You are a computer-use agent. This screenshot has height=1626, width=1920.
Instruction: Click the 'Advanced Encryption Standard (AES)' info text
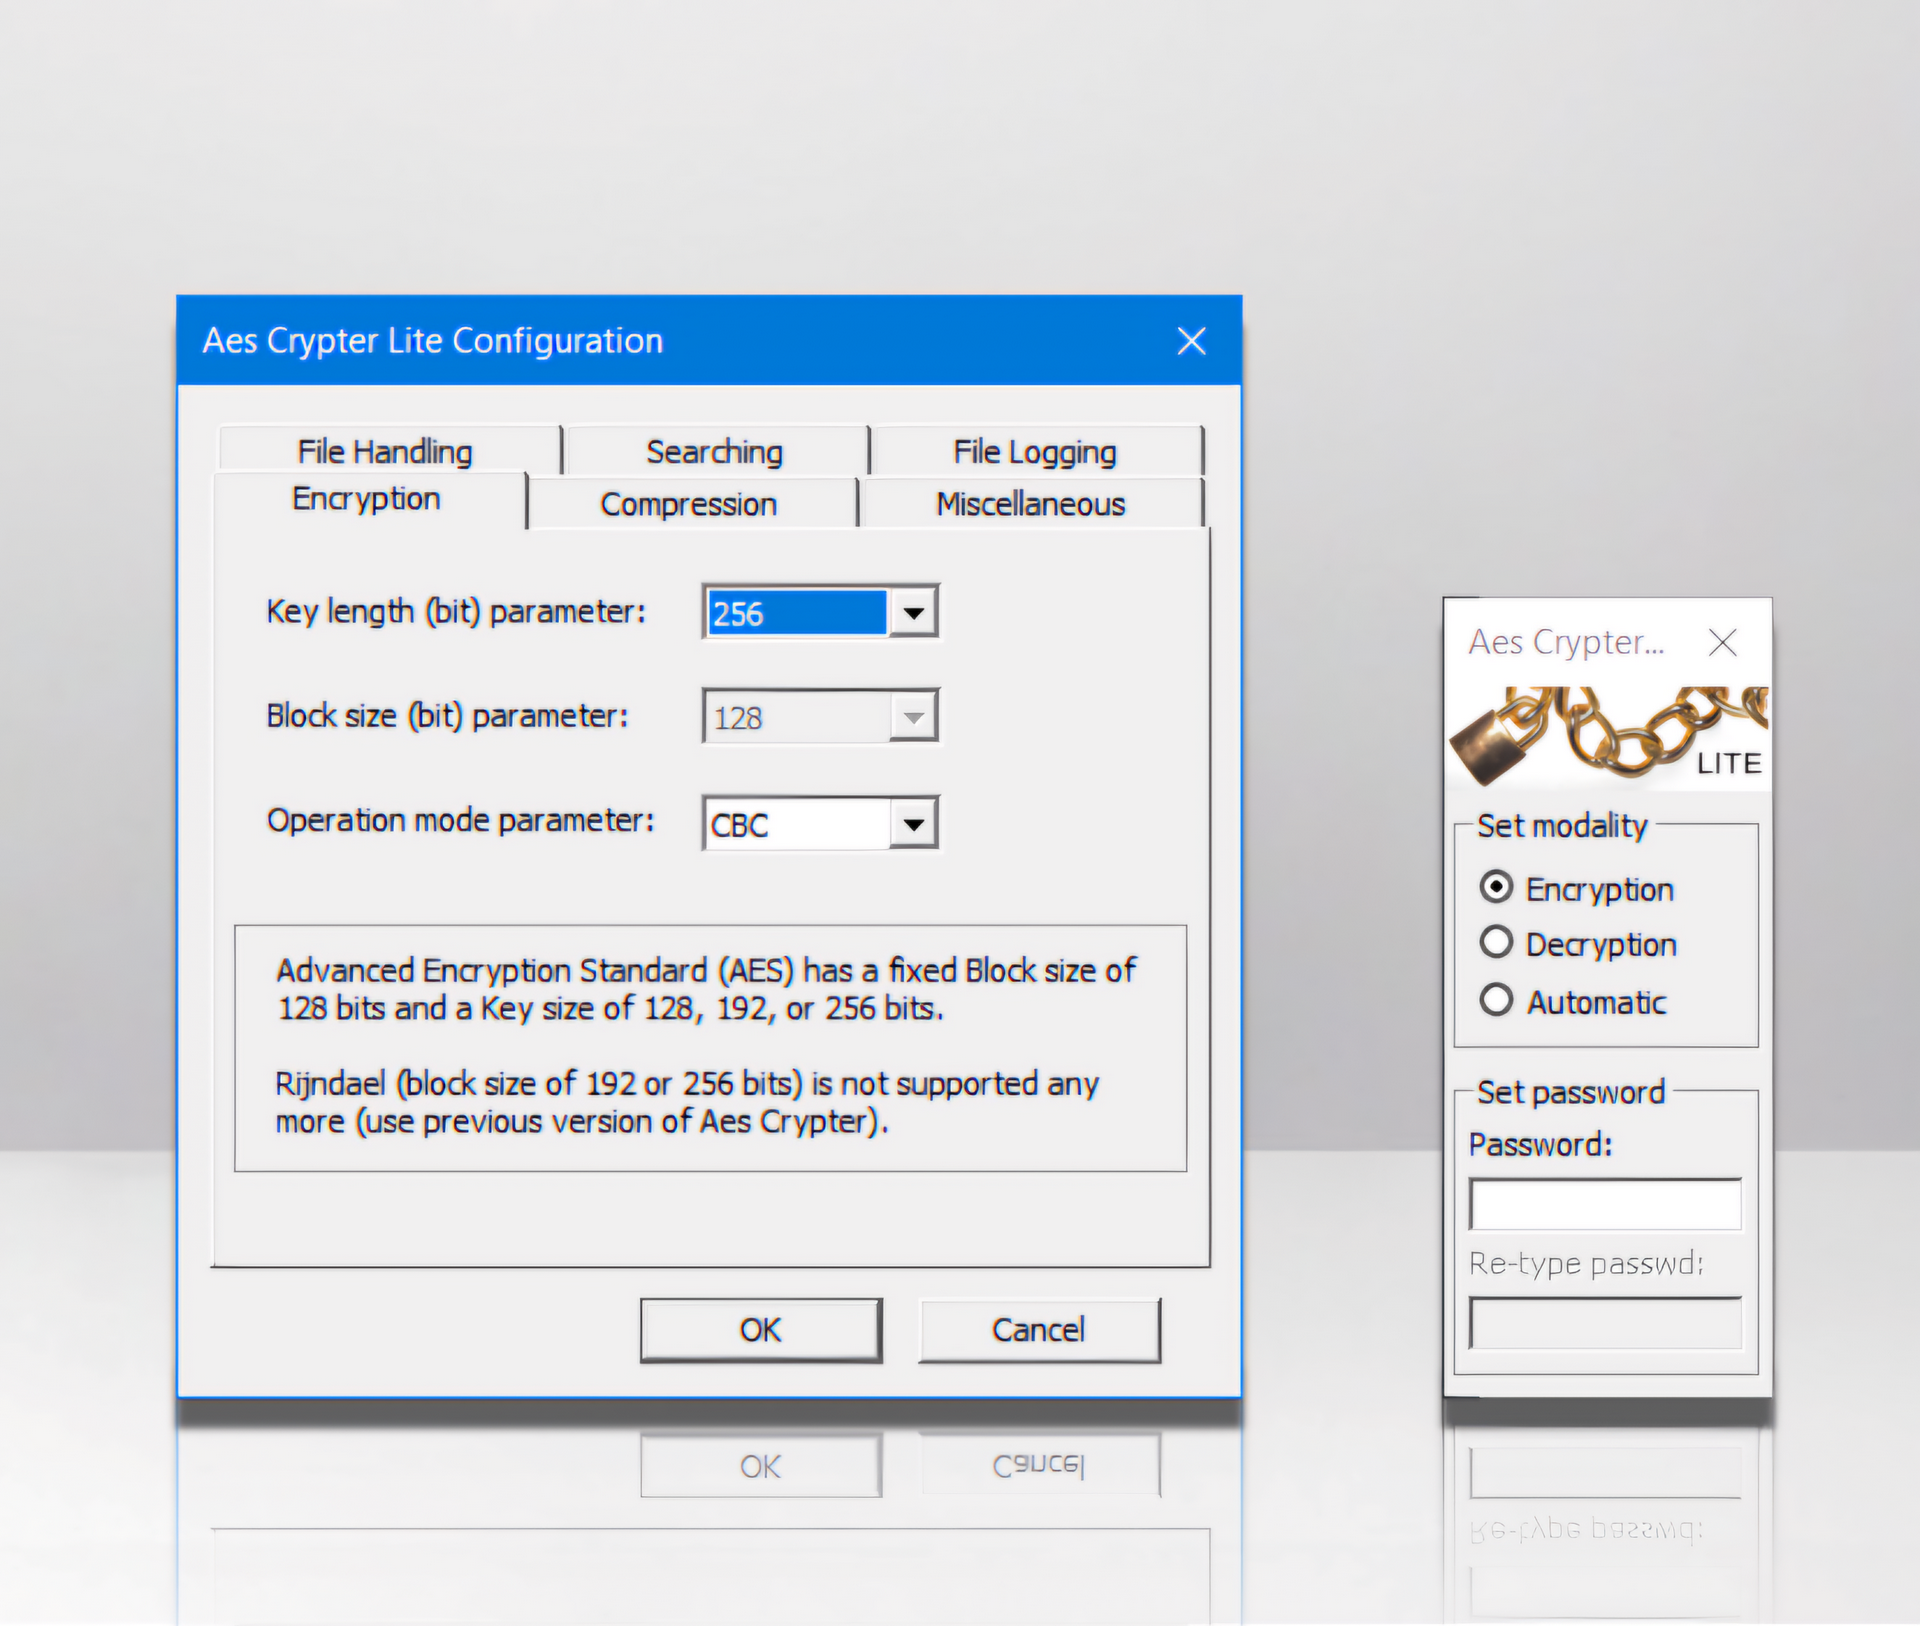[x=706, y=989]
